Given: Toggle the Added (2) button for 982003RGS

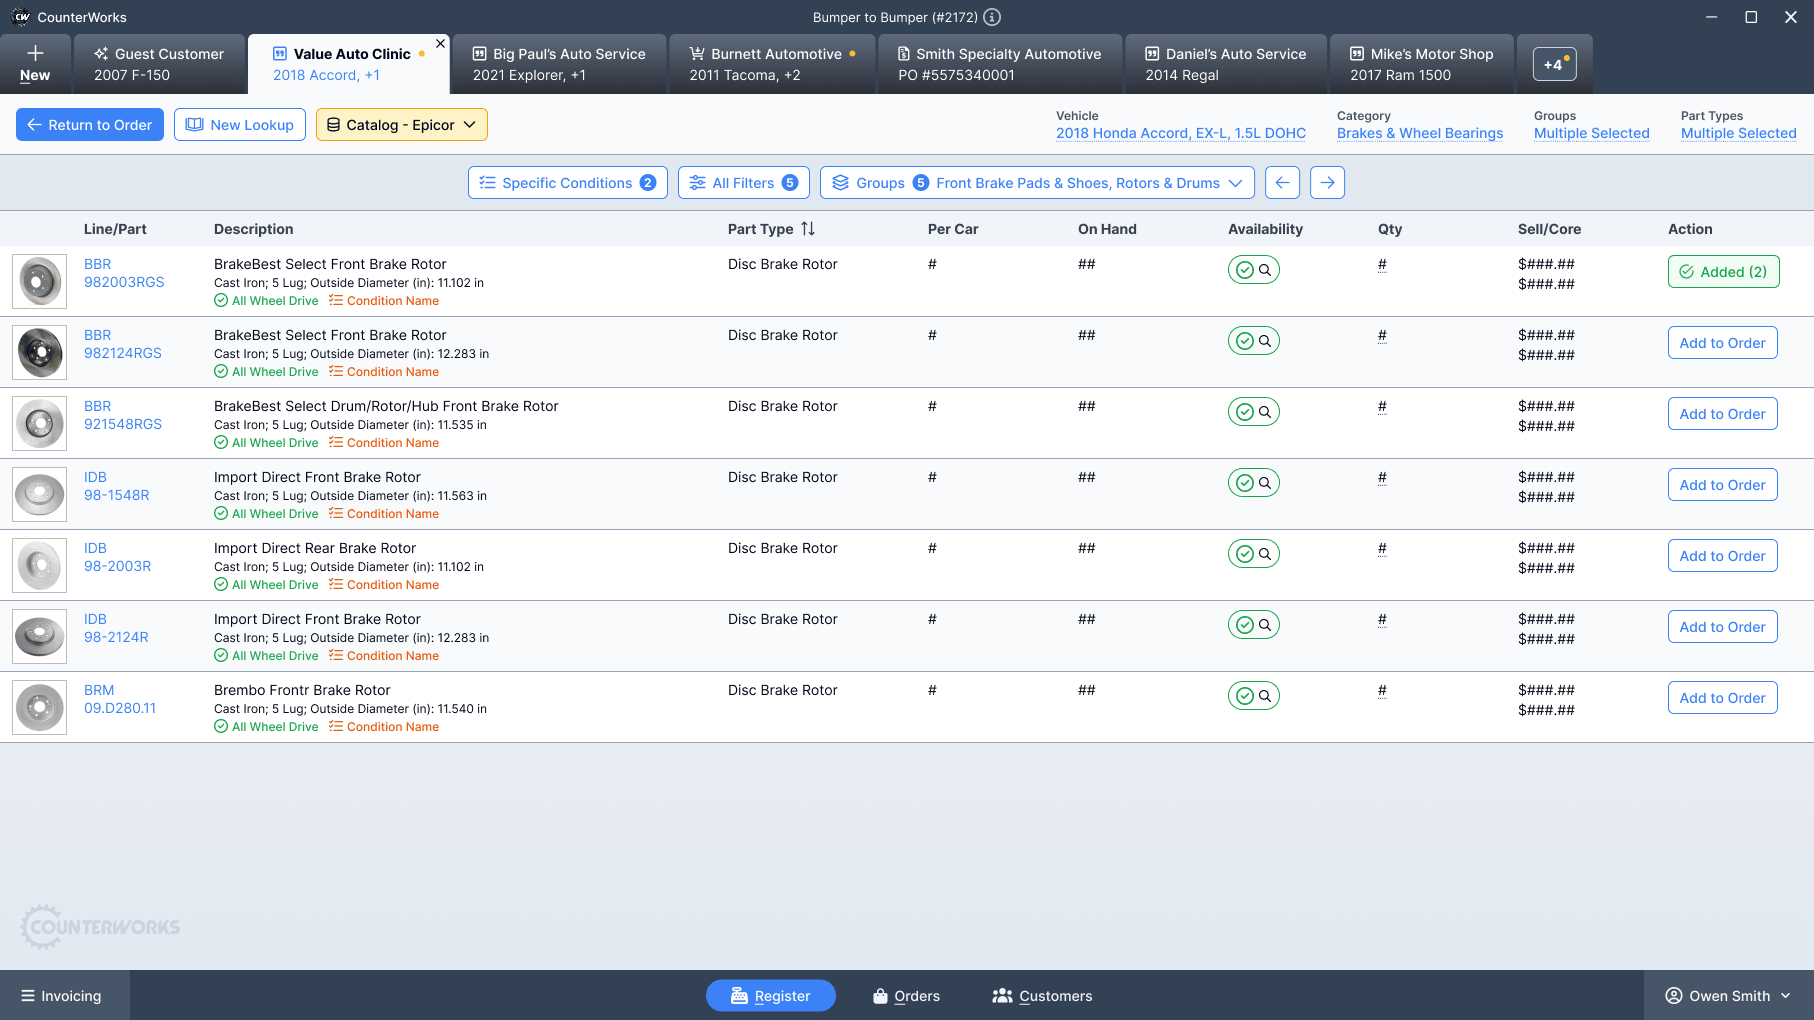Looking at the screenshot, I should (1723, 272).
